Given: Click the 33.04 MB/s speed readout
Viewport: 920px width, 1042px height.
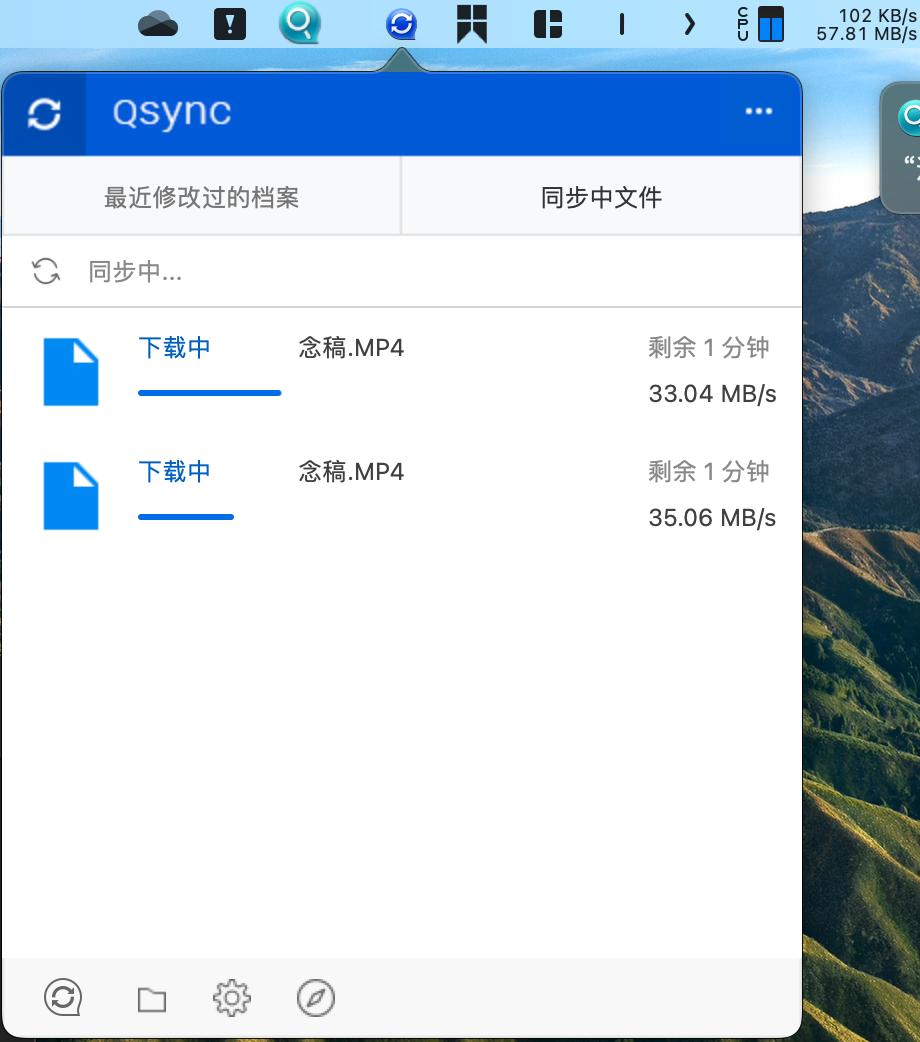Looking at the screenshot, I should click(711, 393).
